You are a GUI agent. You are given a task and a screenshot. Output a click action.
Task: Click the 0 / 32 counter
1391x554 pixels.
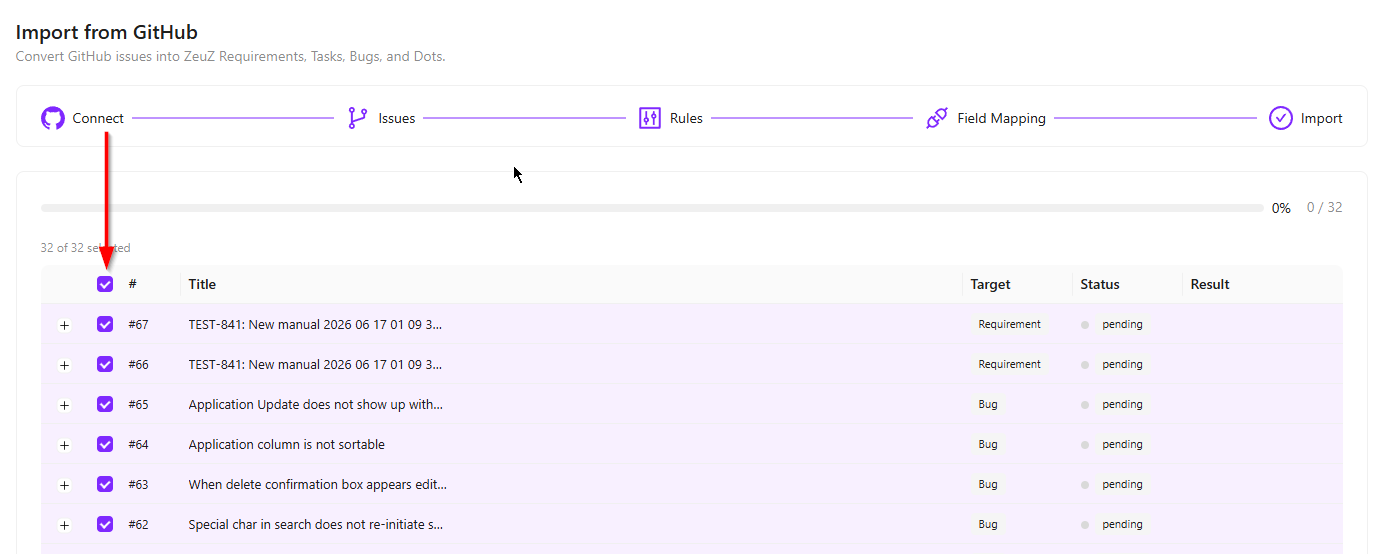[1324, 208]
